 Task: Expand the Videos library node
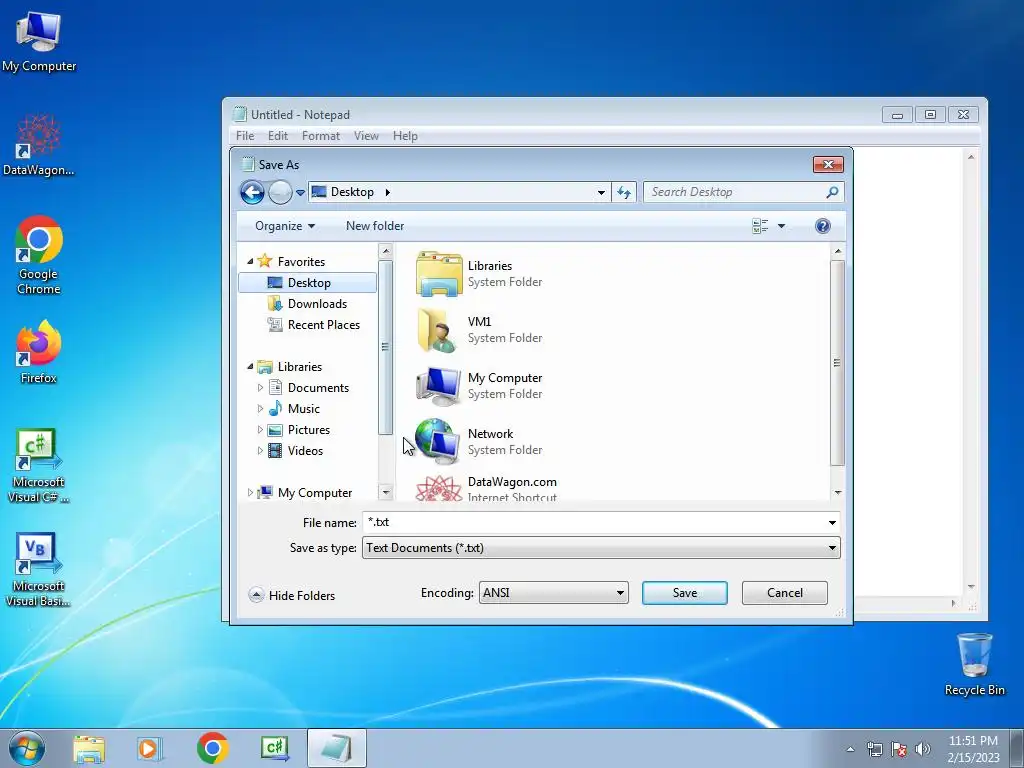pyautogui.click(x=260, y=451)
